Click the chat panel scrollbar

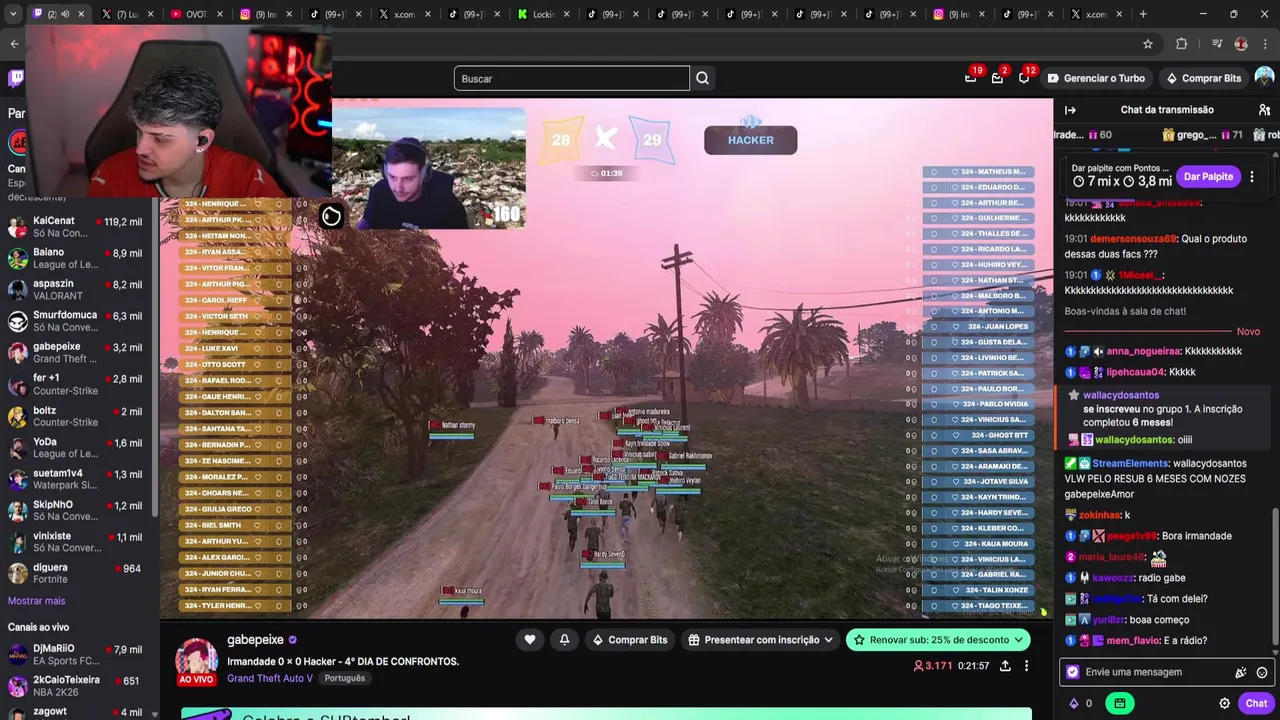click(1275, 575)
